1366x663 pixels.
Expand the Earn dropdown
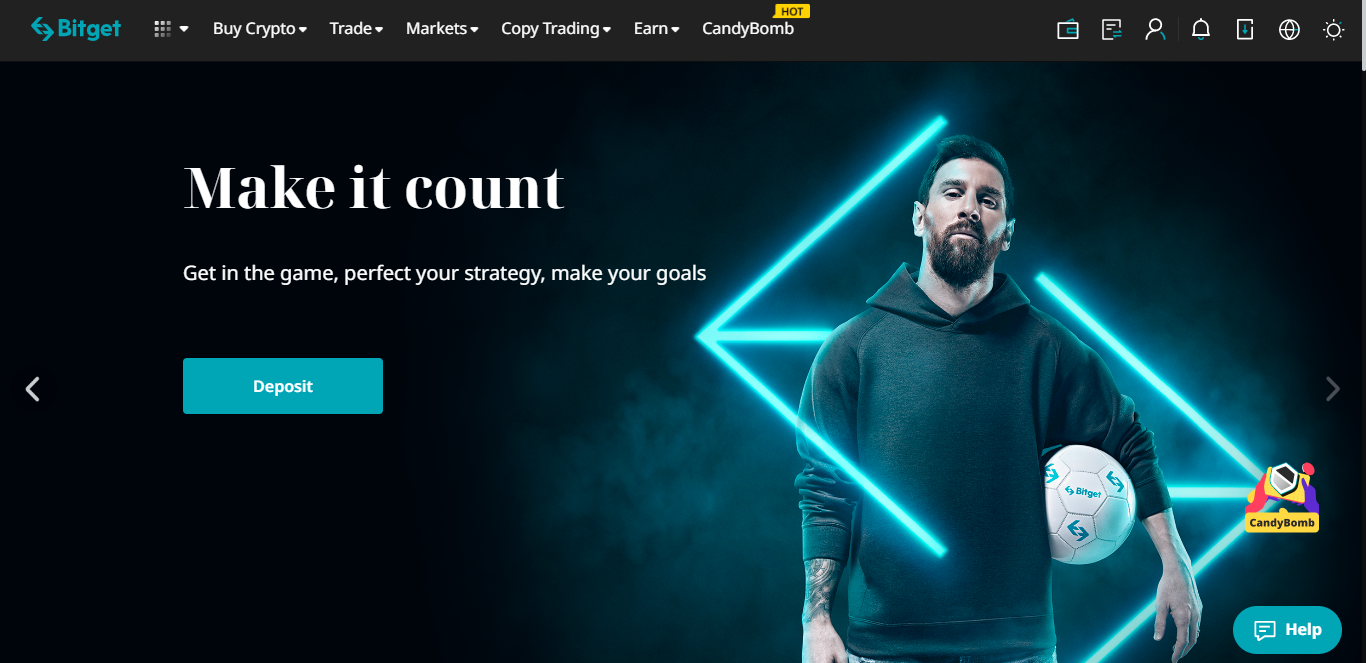pyautogui.click(x=656, y=29)
